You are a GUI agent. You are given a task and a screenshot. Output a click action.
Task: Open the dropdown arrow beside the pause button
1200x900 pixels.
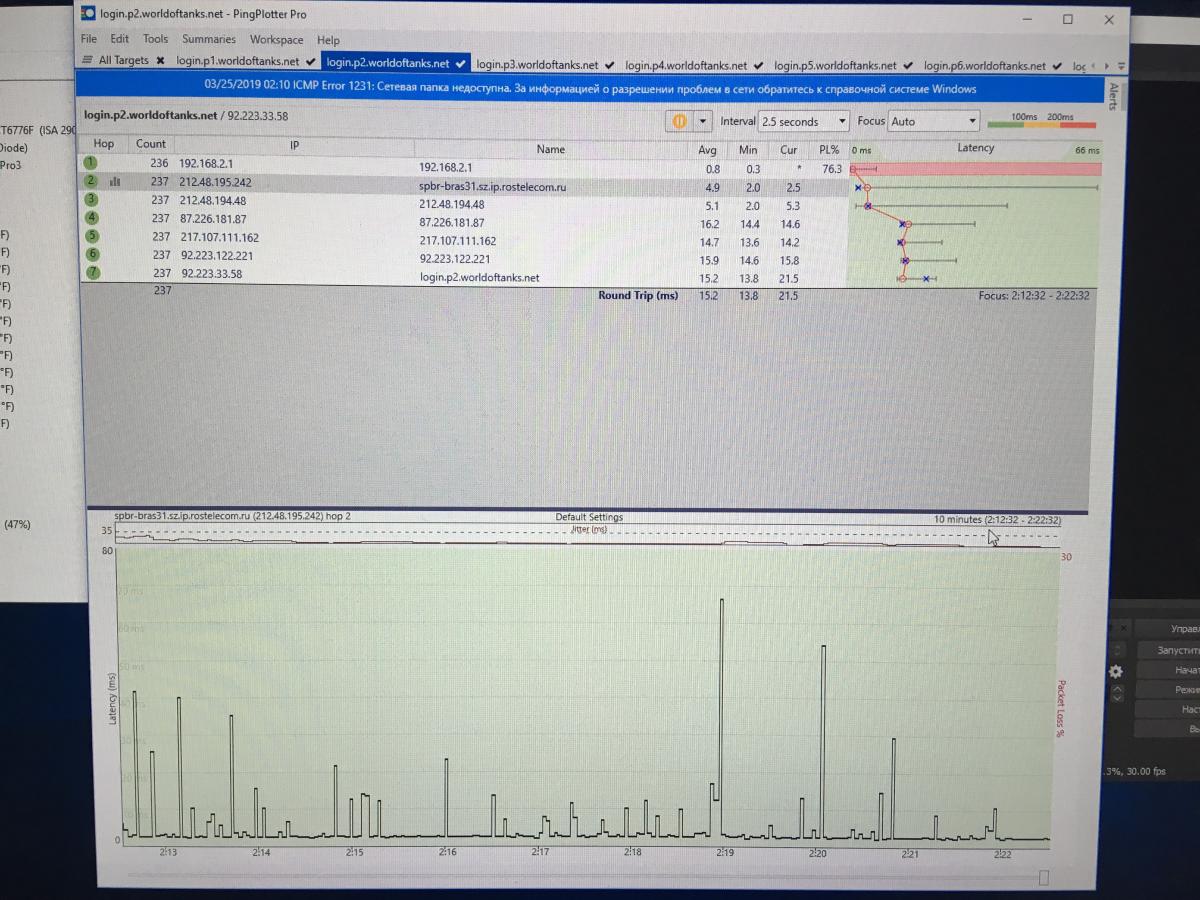click(x=702, y=121)
